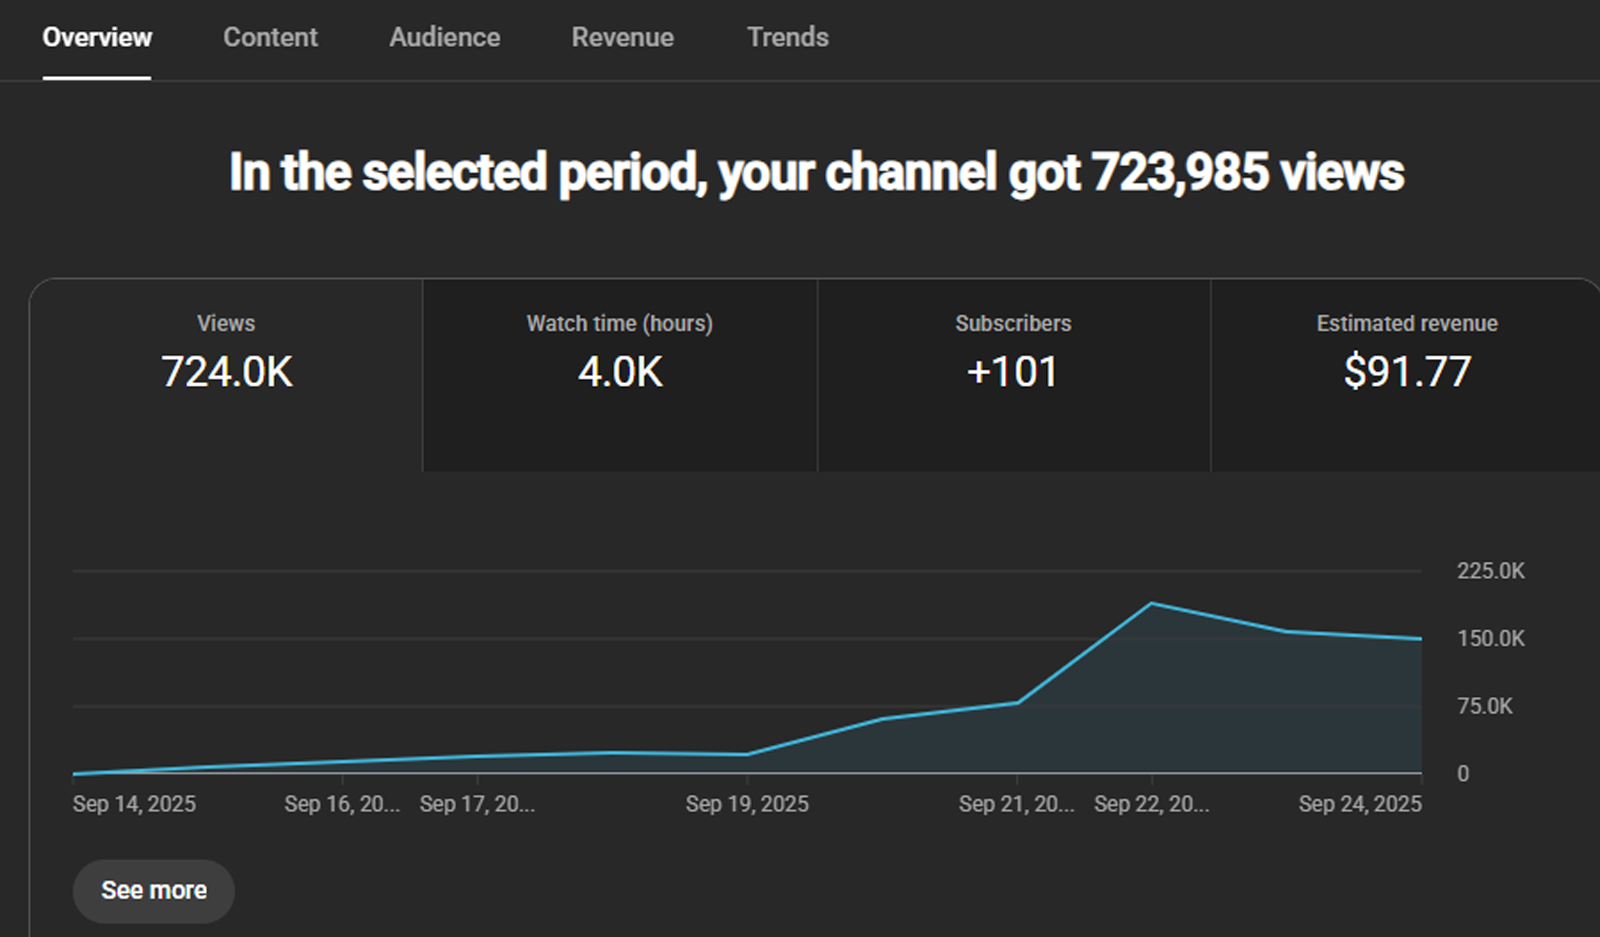The width and height of the screenshot is (1600, 937).
Task: Switch to the Revenue tab
Action: [622, 37]
